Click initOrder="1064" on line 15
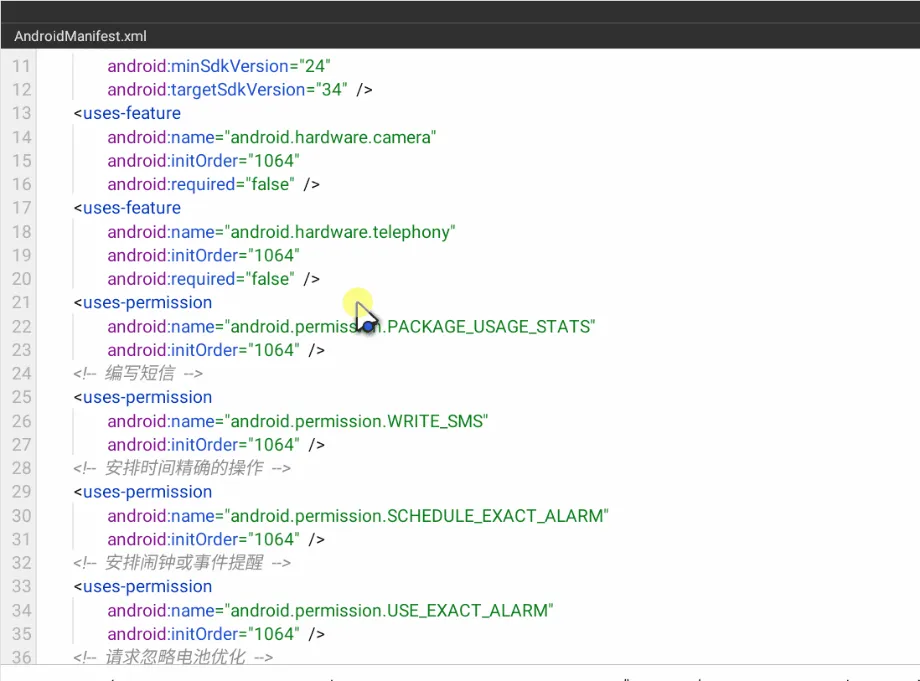 click(x=204, y=161)
